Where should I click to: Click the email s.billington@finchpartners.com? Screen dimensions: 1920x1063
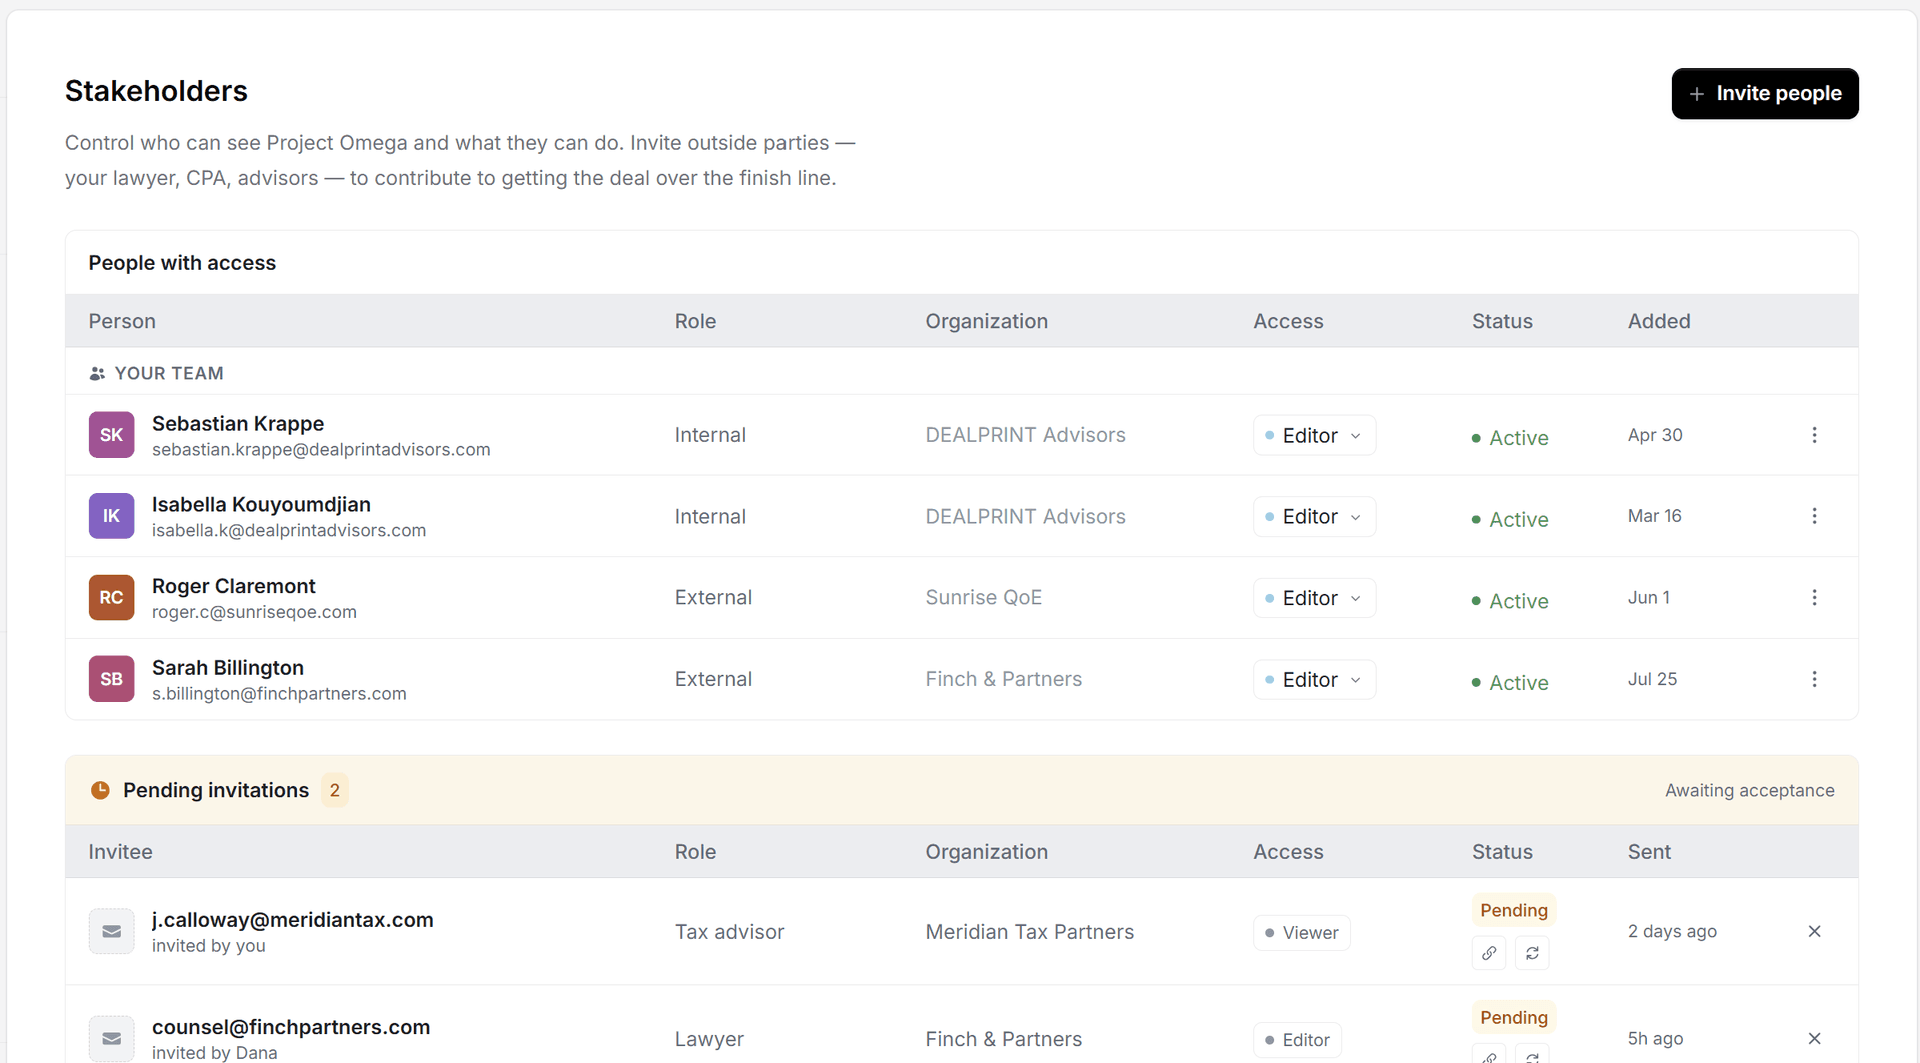click(279, 694)
